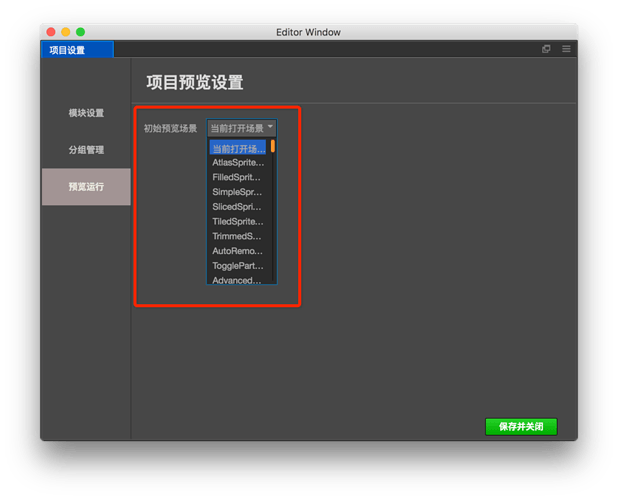Screen dimensions: 619x500
Task: Choose the Advanced... scene option
Action: [238, 279]
